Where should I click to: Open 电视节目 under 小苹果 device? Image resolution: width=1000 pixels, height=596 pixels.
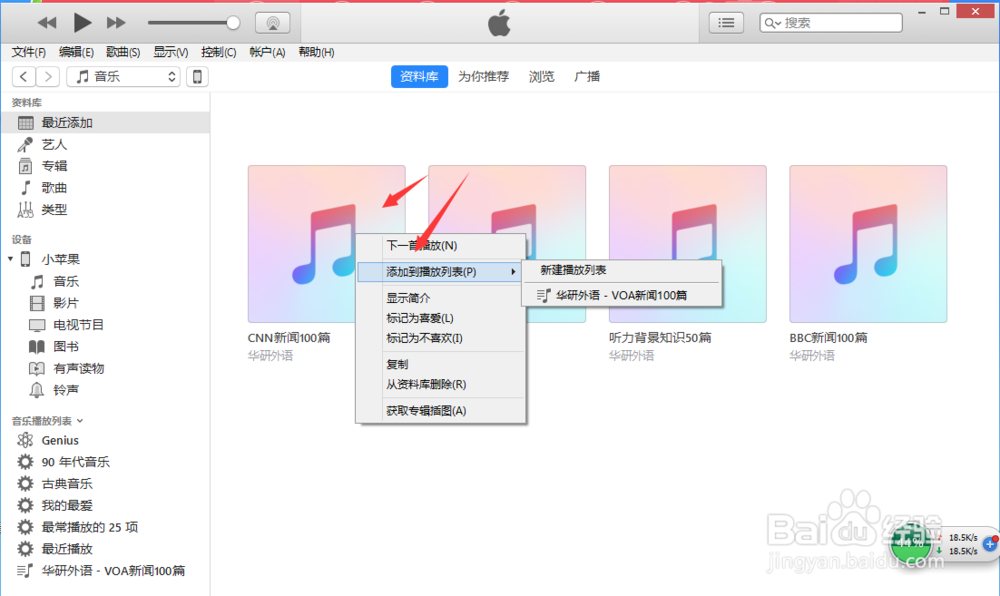tap(105, 324)
